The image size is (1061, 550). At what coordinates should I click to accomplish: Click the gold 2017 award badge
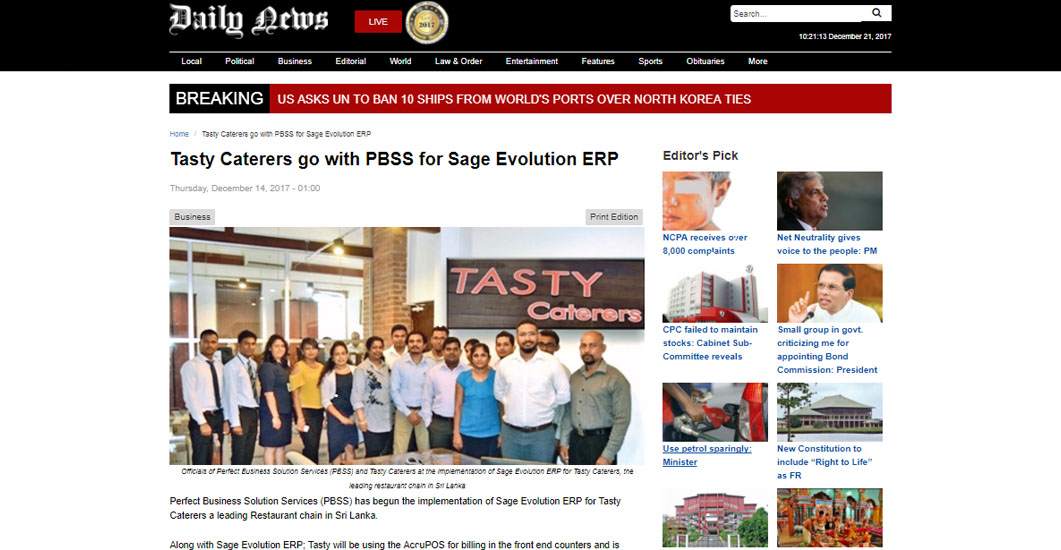426,22
